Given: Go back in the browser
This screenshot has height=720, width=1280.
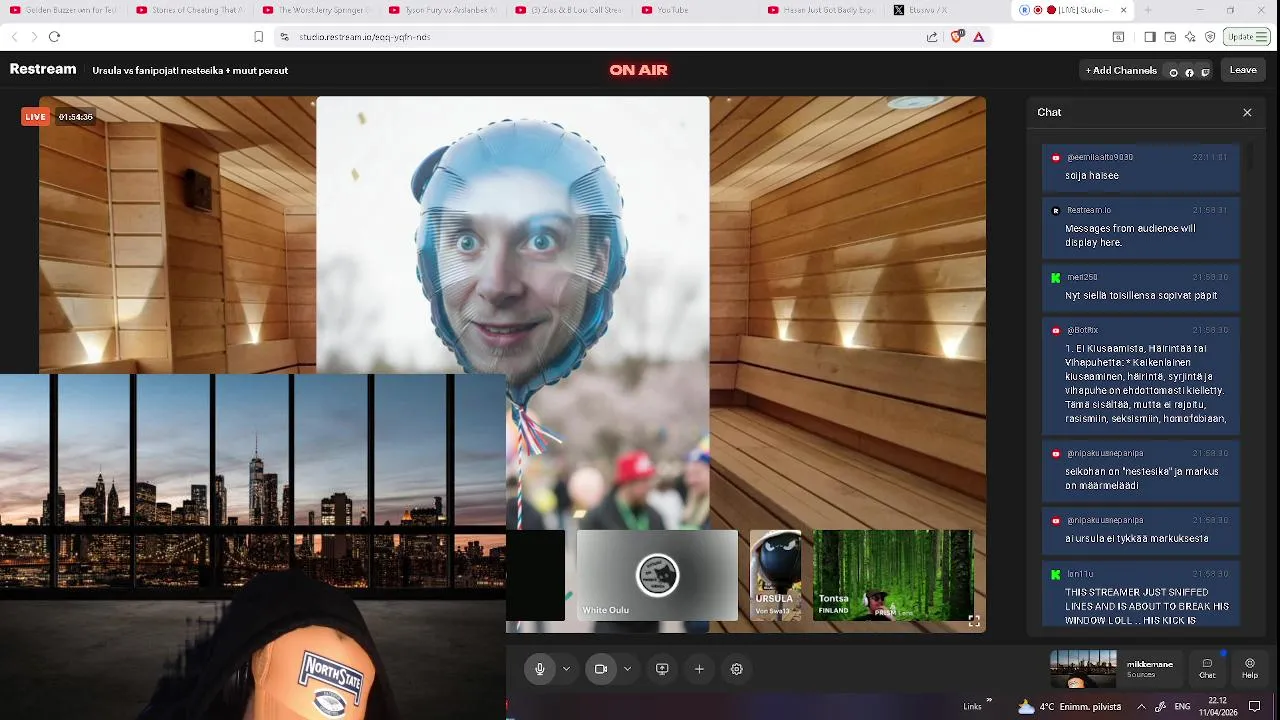Looking at the screenshot, I should coord(14,37).
